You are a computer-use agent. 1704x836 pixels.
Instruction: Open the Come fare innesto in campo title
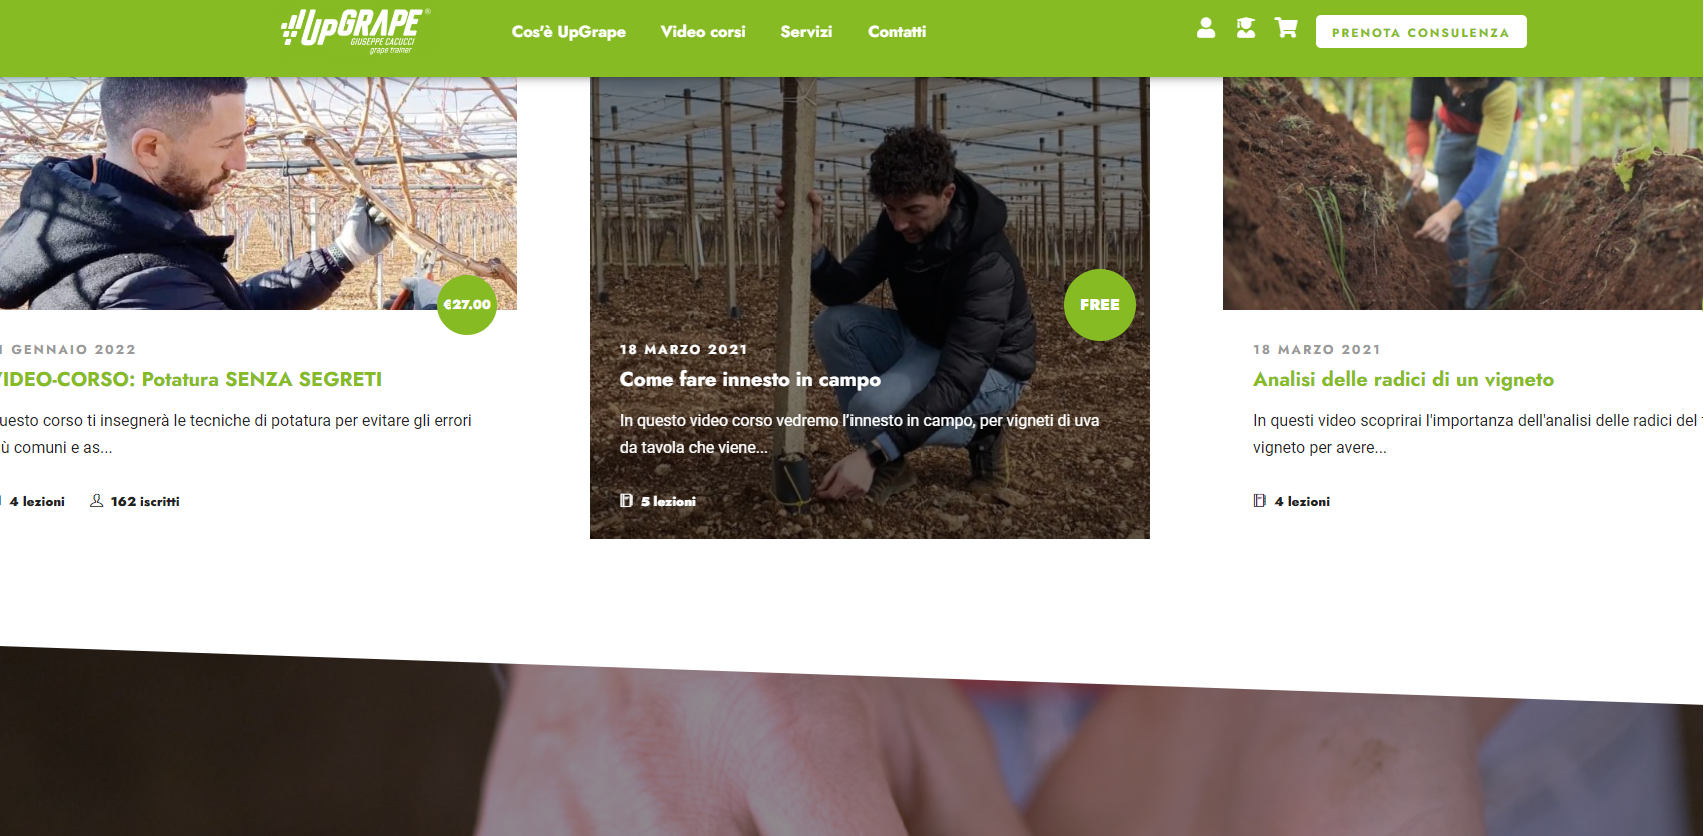click(750, 380)
